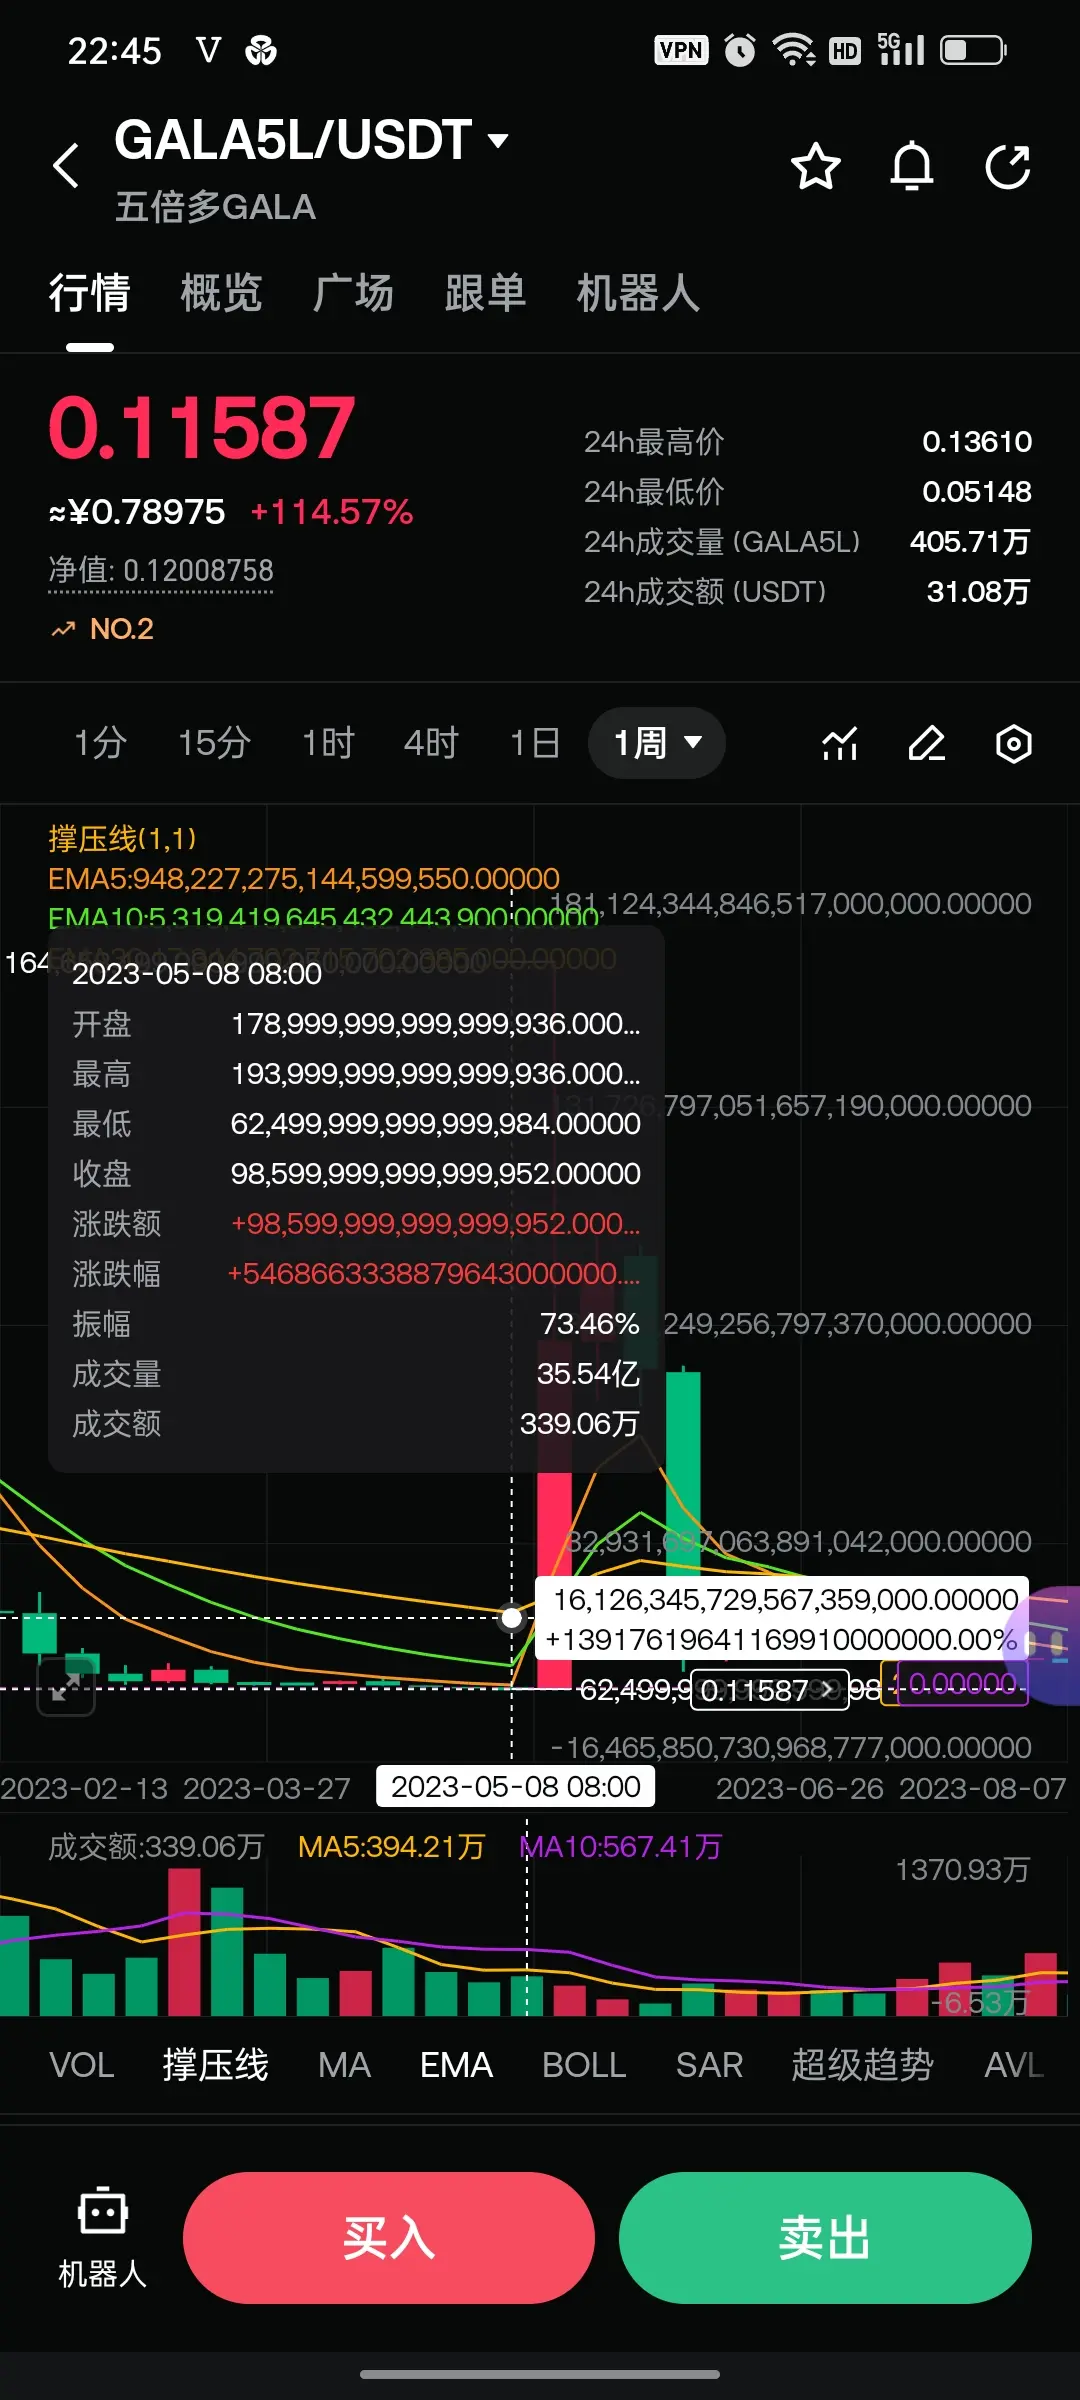Open price alert bell icon

(912, 166)
